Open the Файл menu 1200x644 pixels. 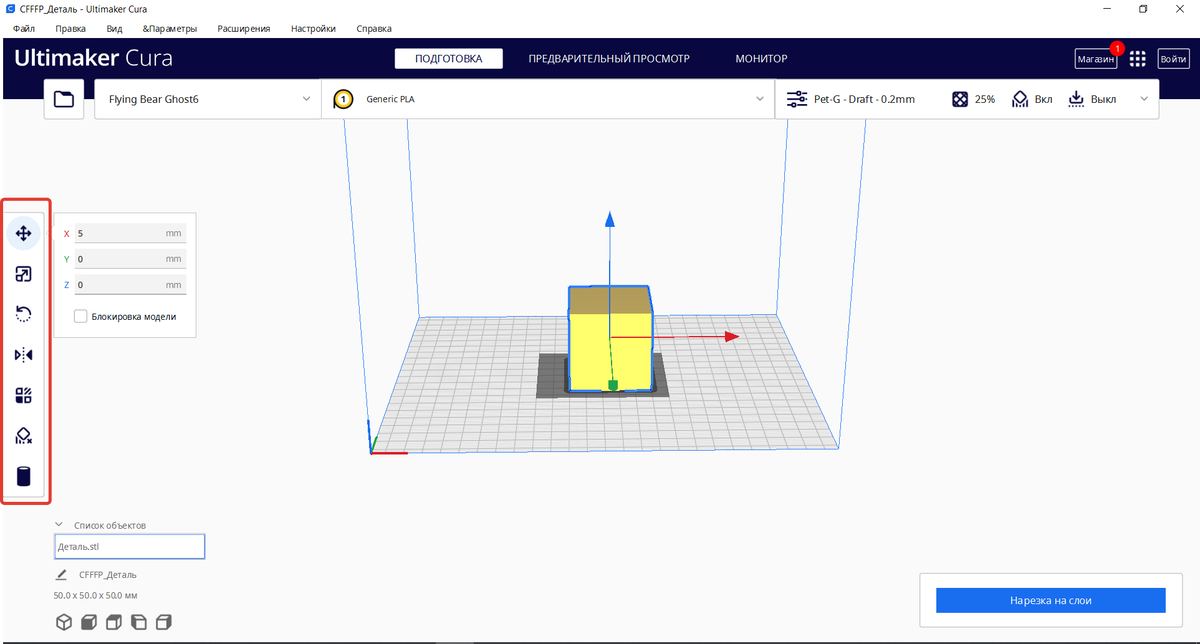(x=24, y=29)
